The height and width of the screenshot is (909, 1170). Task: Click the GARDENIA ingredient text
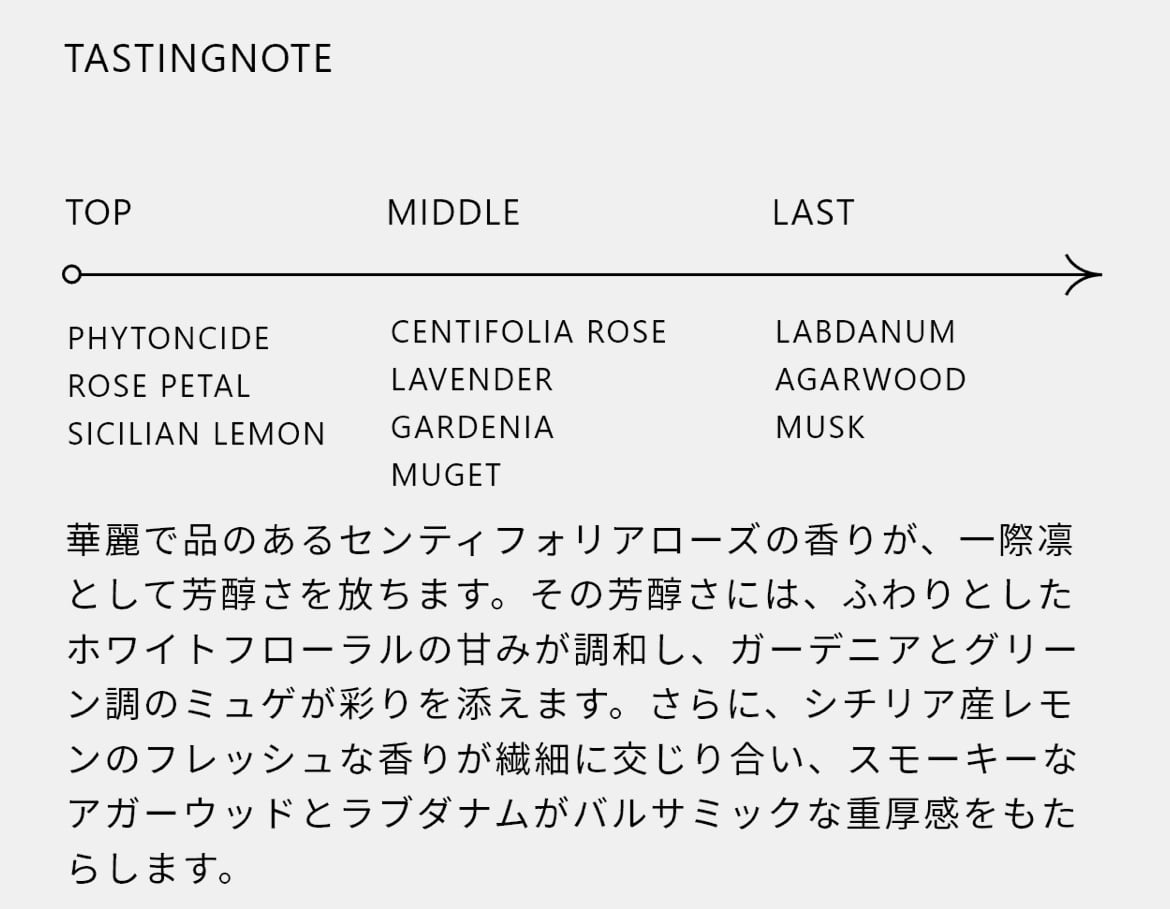[x=473, y=428]
